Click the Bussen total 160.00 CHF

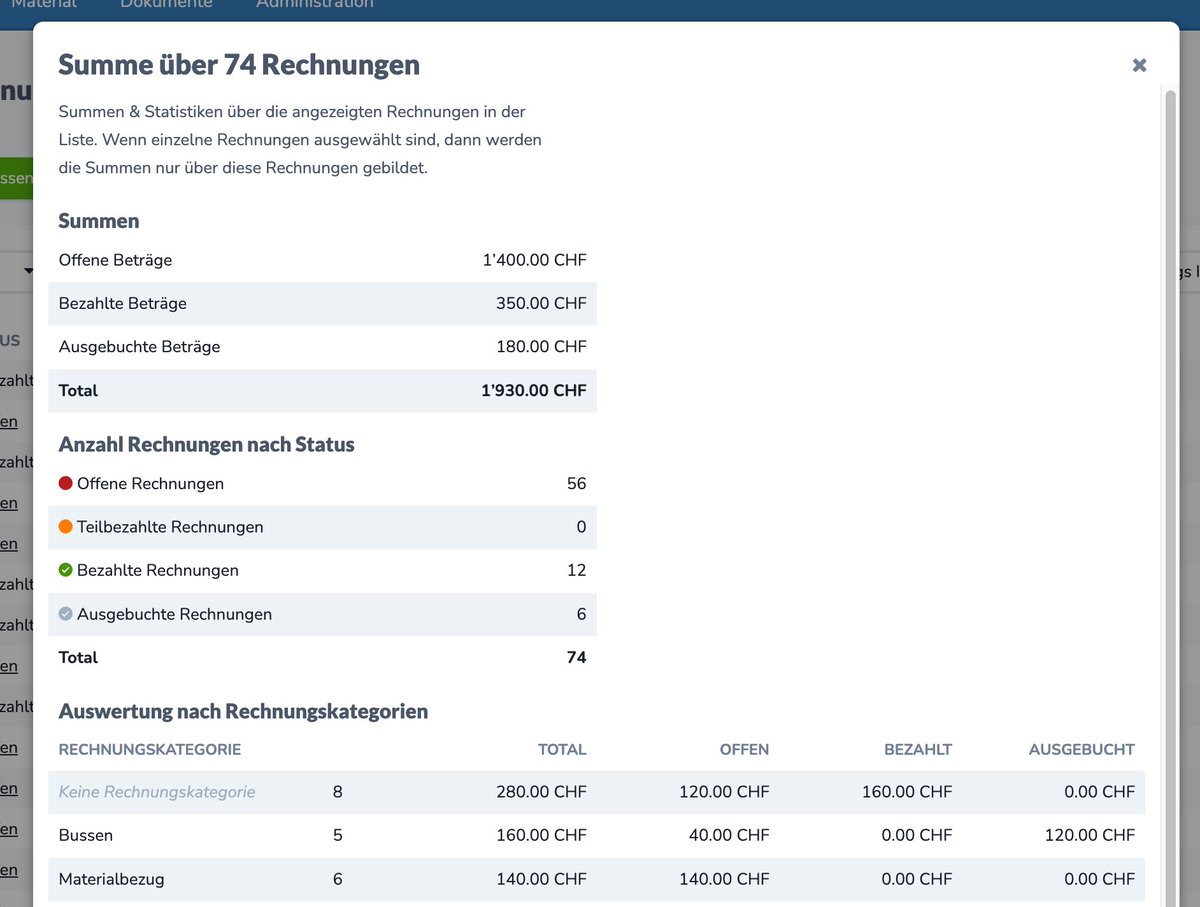click(541, 835)
